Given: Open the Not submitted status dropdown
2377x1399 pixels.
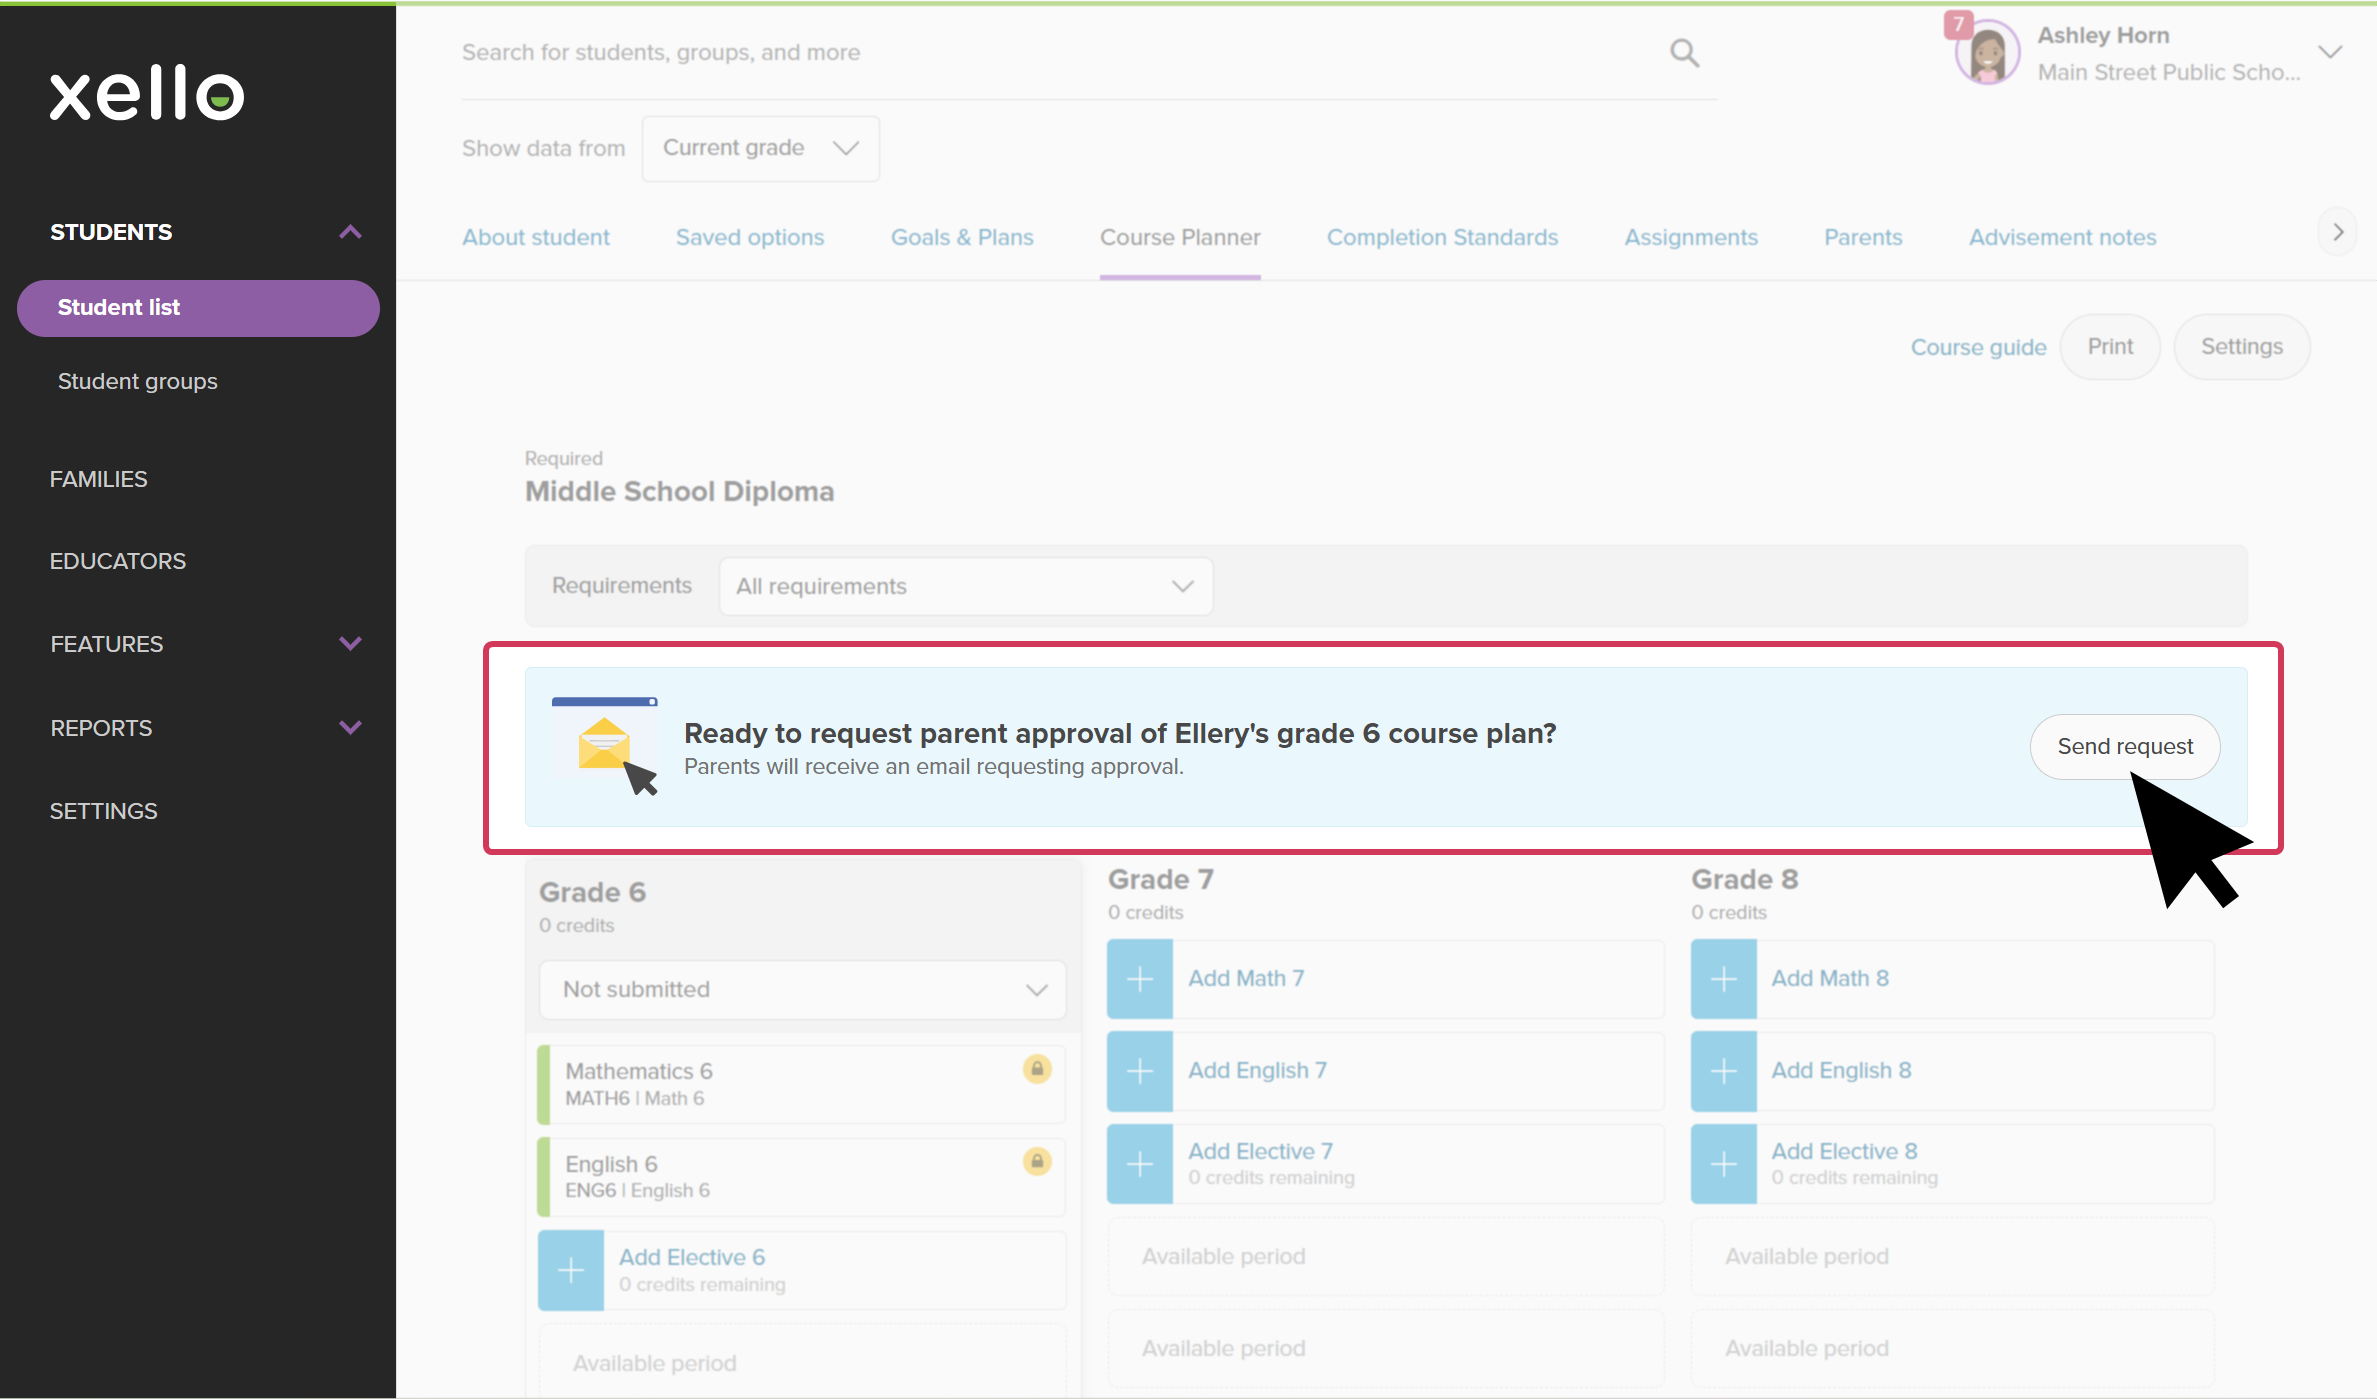Looking at the screenshot, I should click(801, 990).
